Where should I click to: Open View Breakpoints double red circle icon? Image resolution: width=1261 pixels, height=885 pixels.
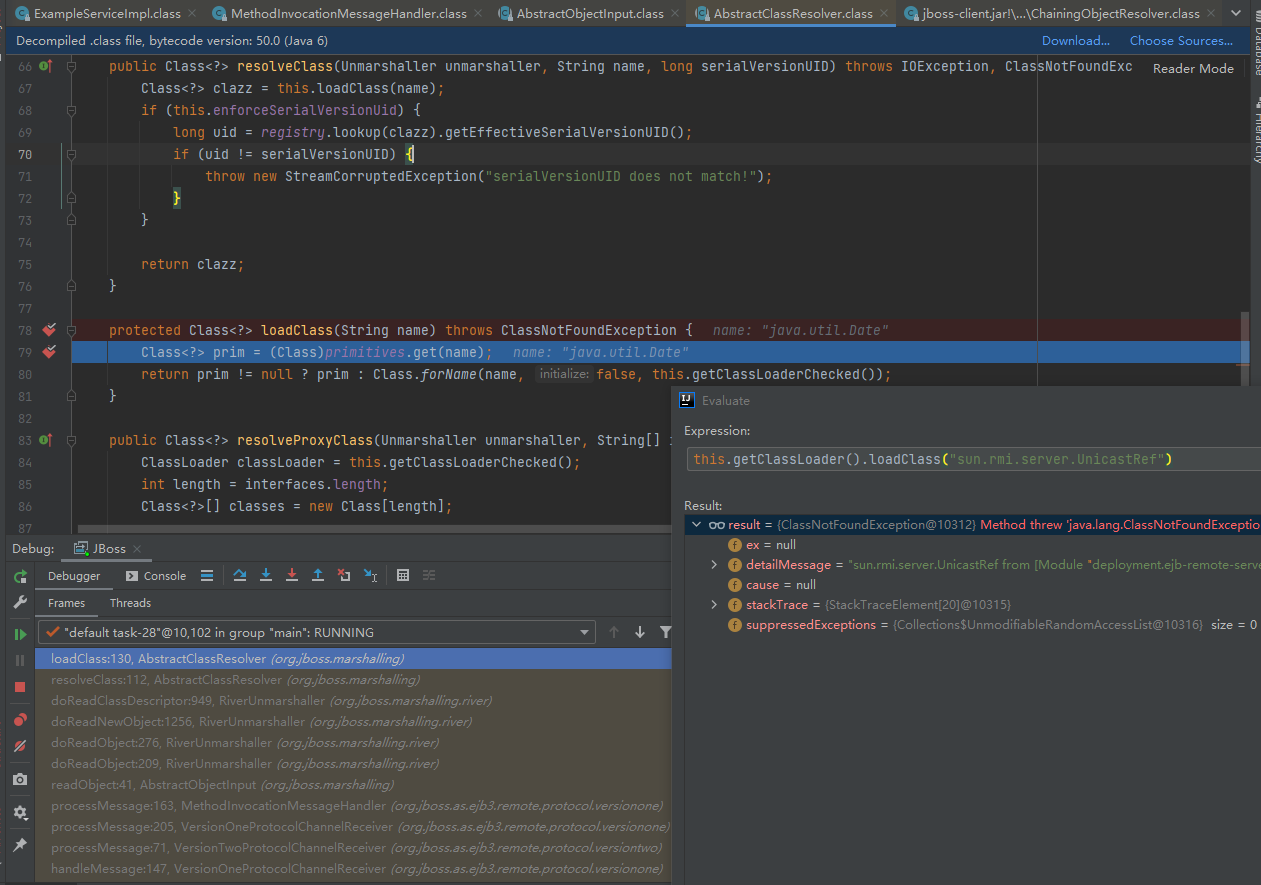click(19, 720)
